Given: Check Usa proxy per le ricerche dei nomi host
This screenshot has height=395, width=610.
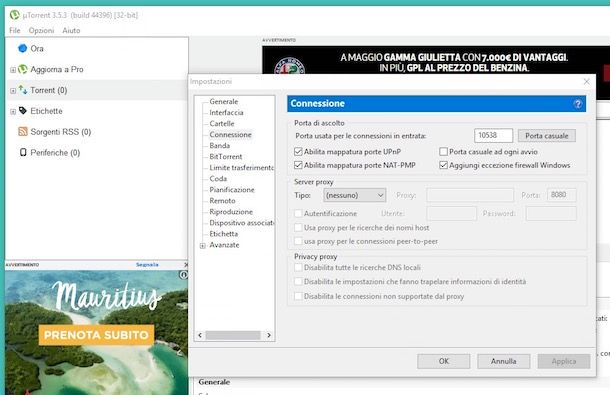Looking at the screenshot, I should 298,227.
